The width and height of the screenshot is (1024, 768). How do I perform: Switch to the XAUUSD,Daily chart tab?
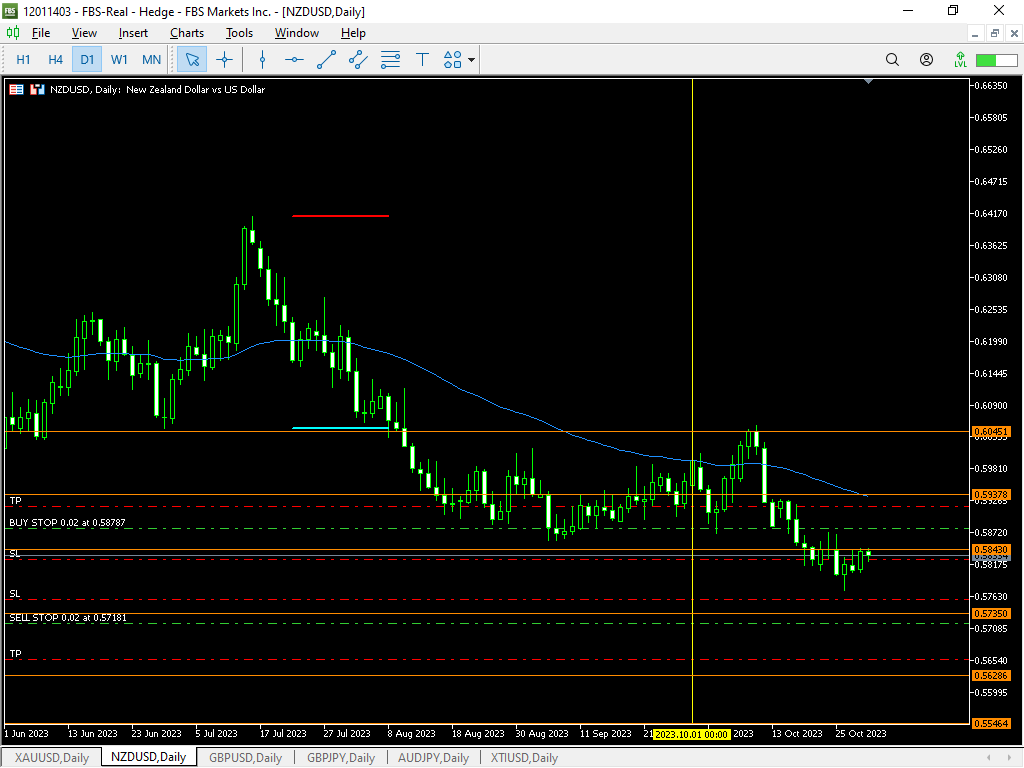coord(52,758)
